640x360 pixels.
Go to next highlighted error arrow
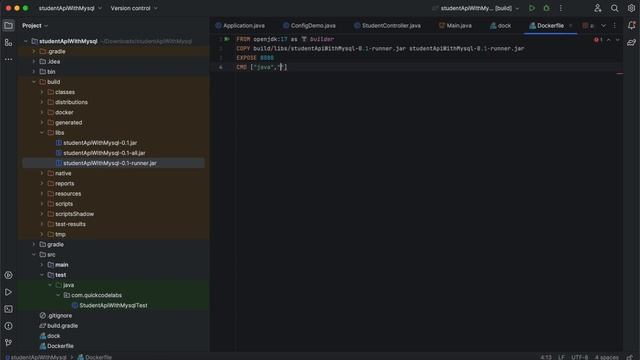click(618, 40)
